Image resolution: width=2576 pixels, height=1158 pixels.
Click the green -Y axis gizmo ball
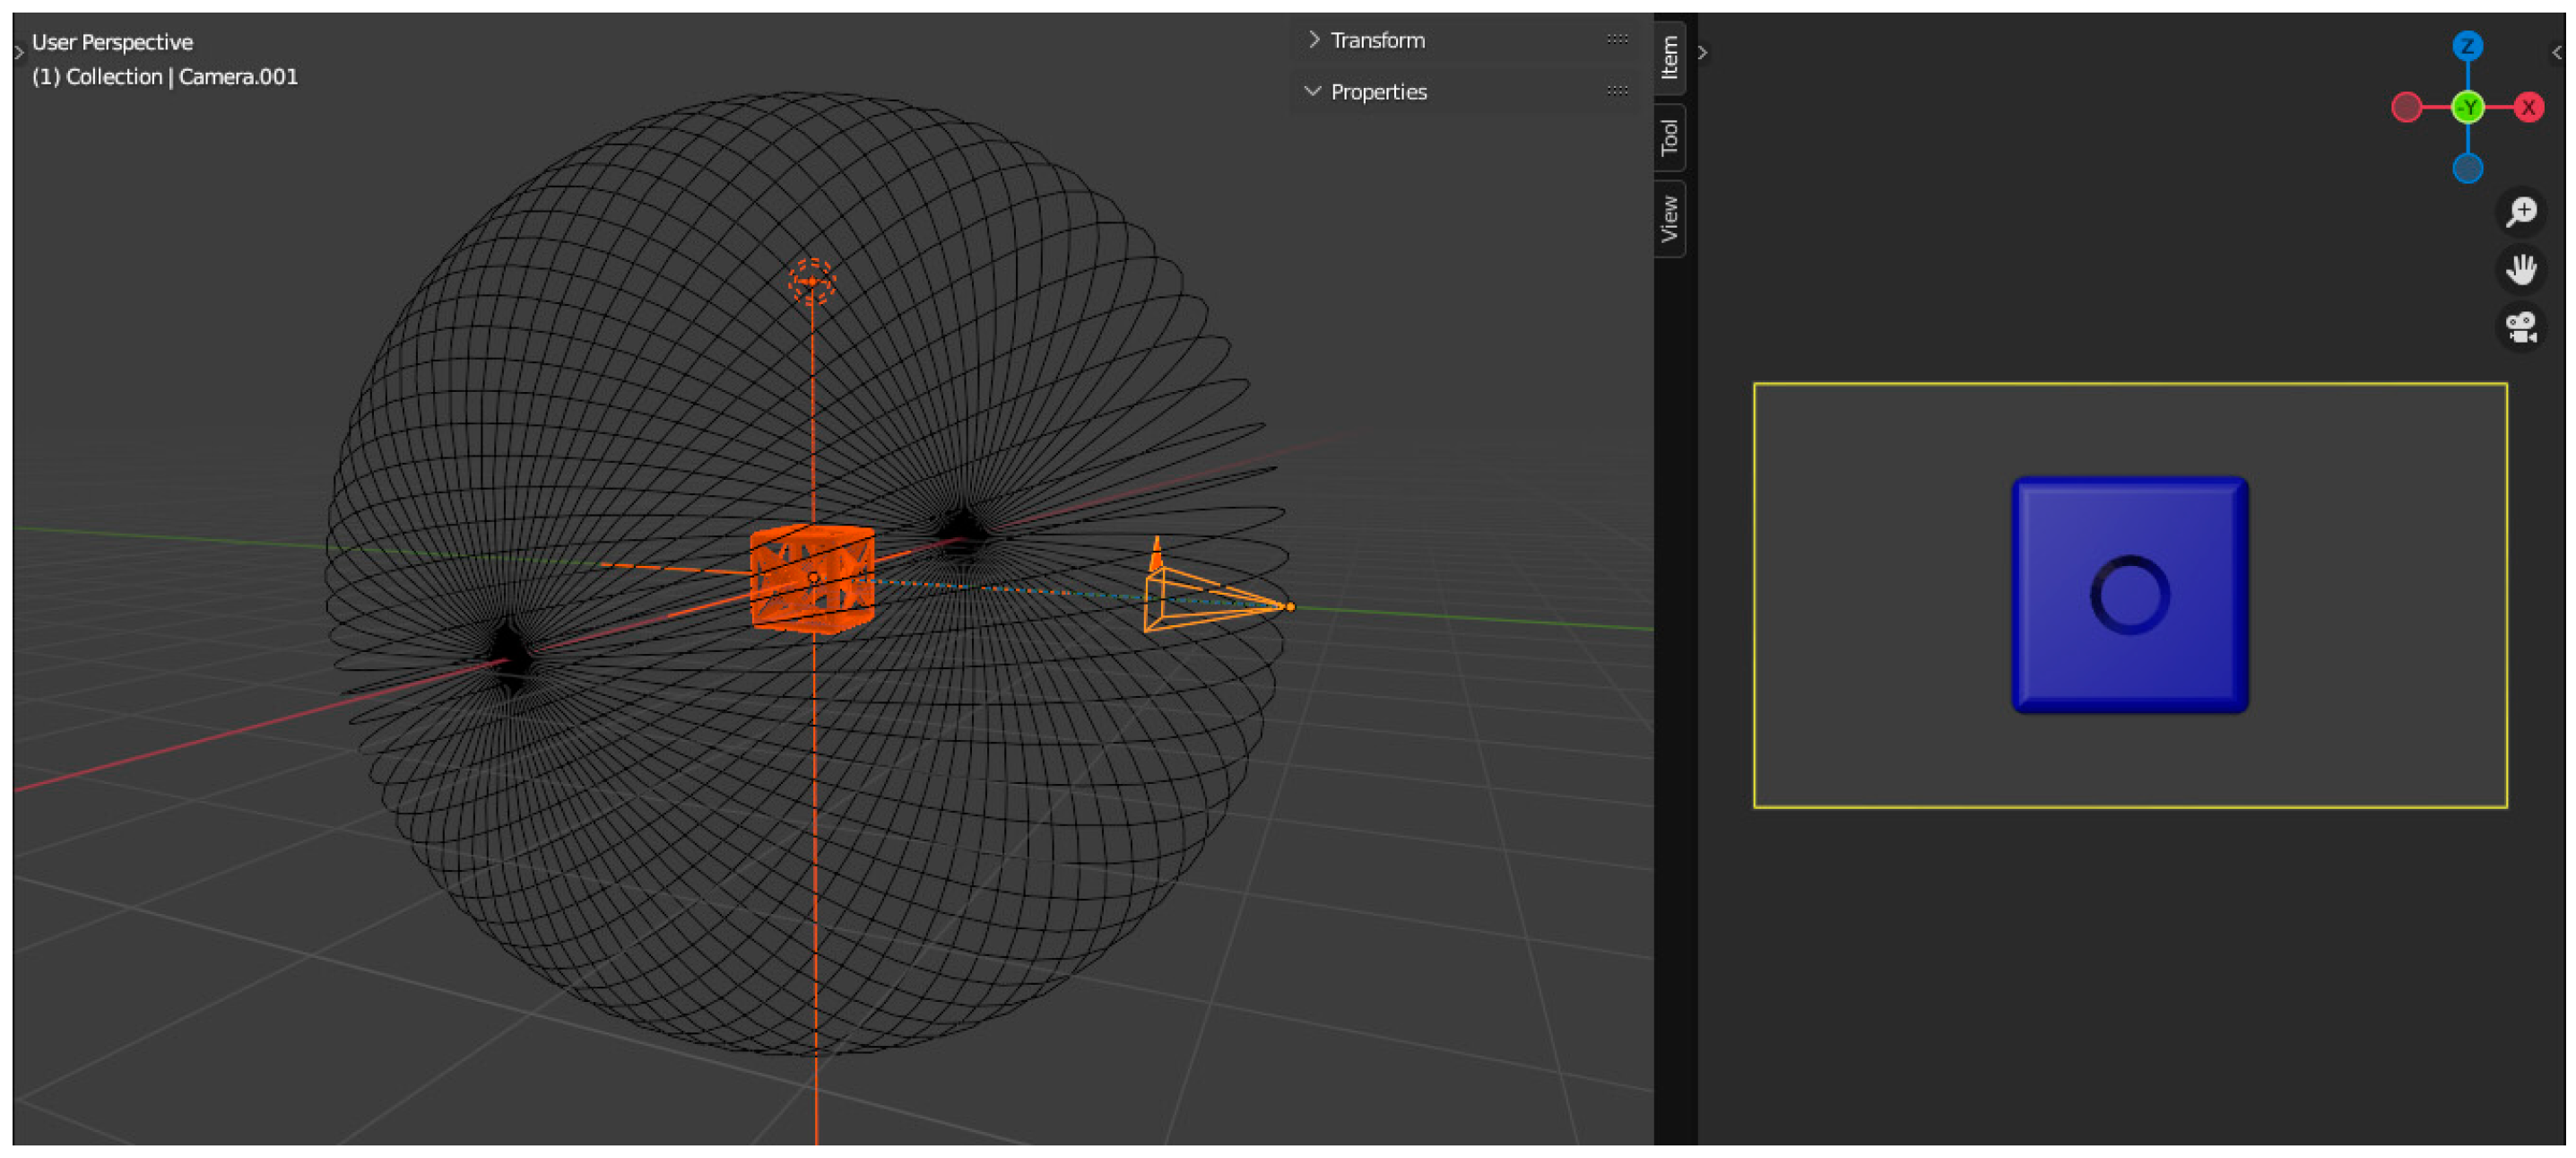click(2467, 107)
